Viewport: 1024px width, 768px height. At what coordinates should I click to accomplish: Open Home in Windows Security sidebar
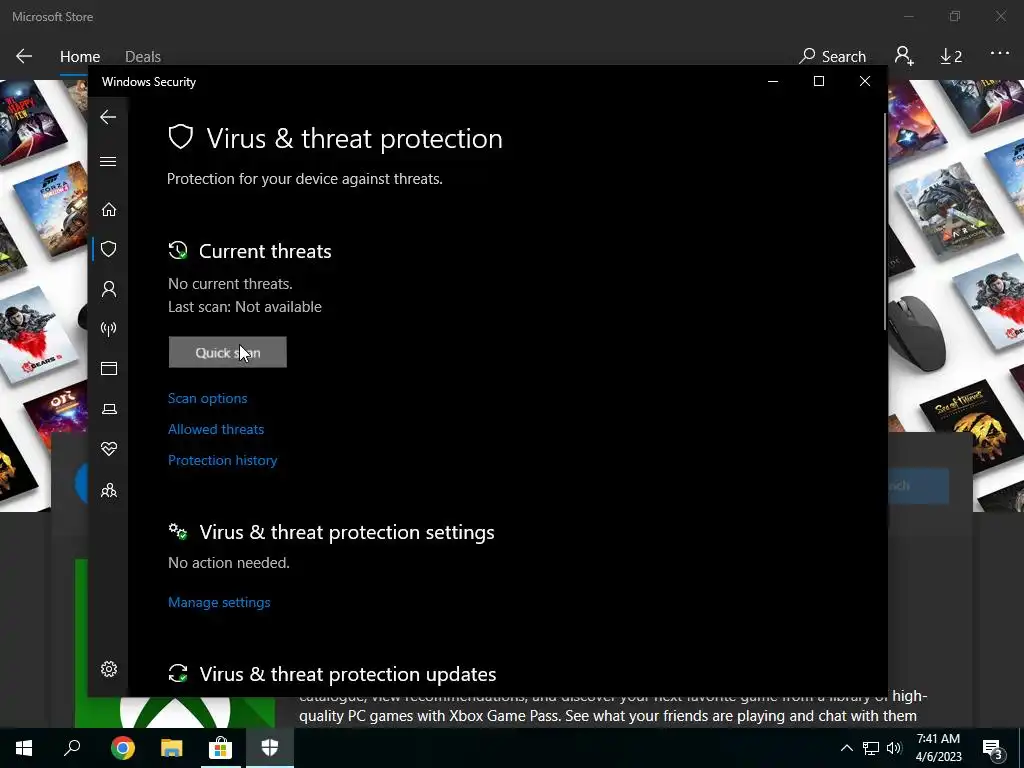tap(108, 210)
